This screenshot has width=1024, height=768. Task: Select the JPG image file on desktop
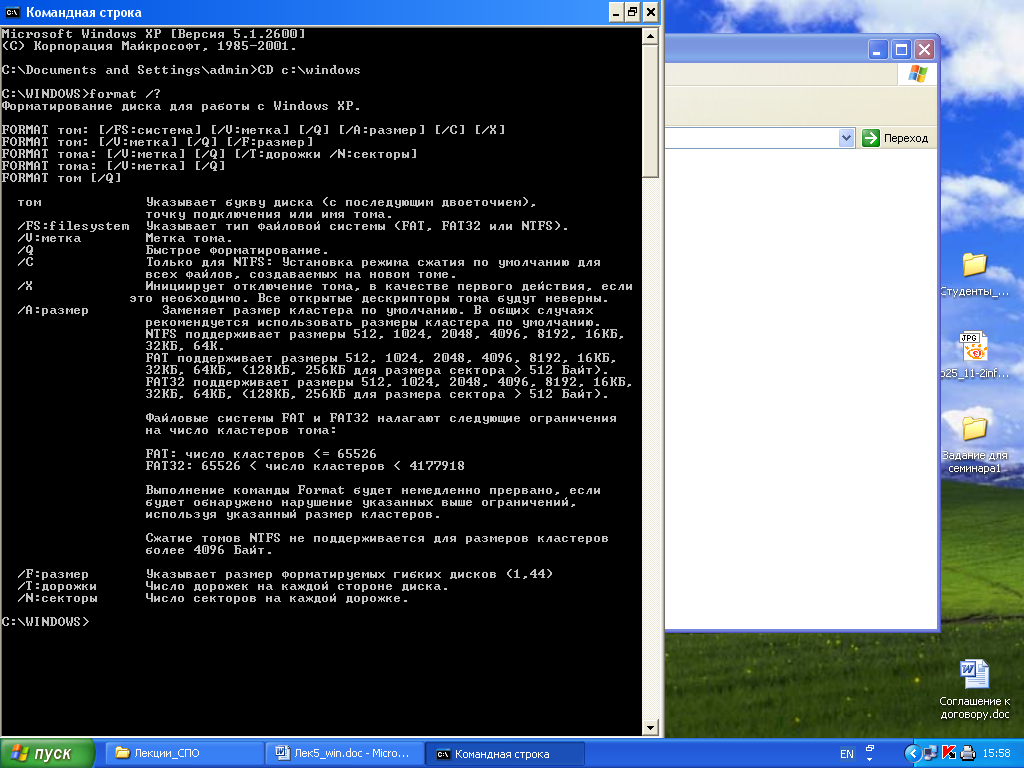[973, 346]
